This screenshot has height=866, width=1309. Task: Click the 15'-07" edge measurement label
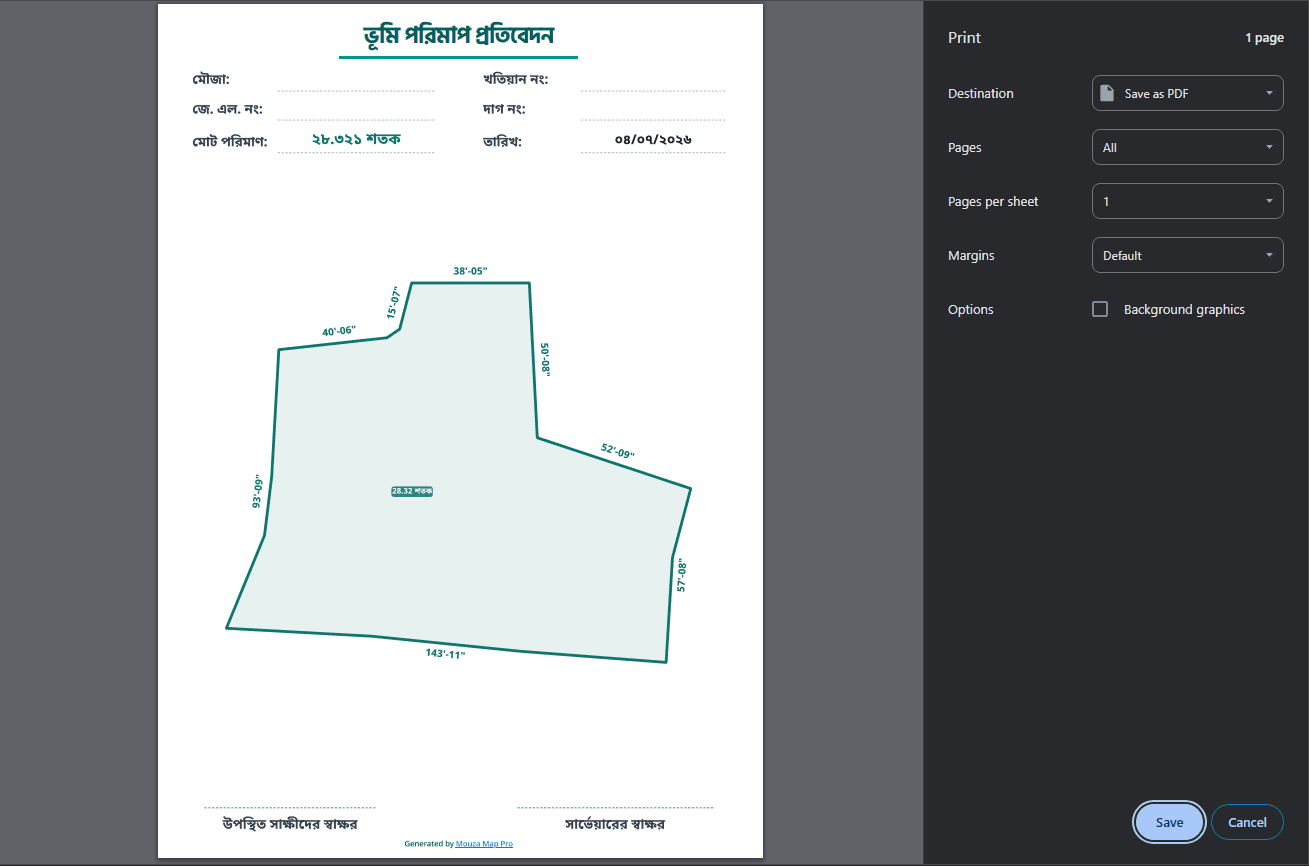click(393, 302)
